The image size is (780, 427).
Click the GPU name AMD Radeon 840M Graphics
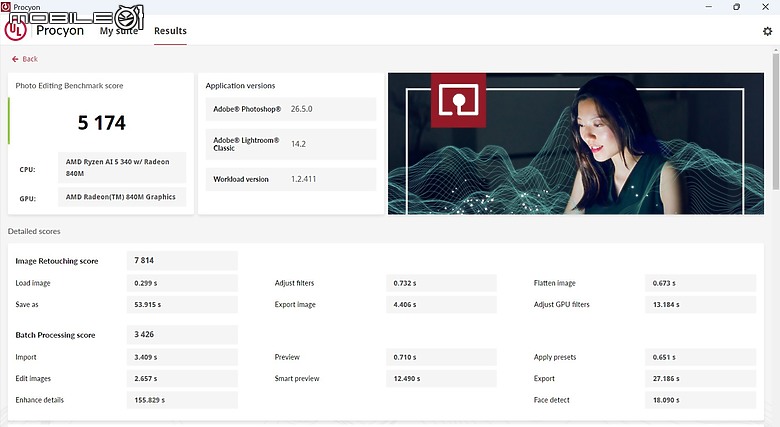click(122, 197)
